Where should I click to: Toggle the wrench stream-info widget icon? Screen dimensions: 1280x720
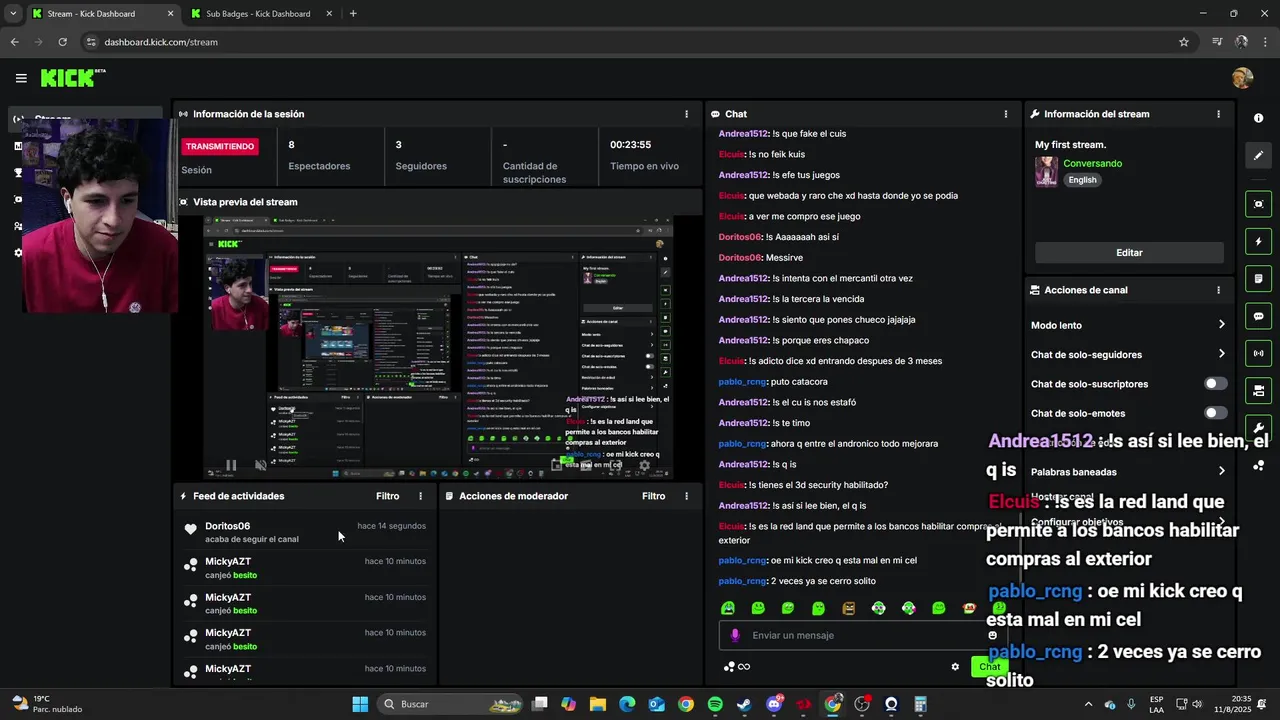(x=1258, y=427)
